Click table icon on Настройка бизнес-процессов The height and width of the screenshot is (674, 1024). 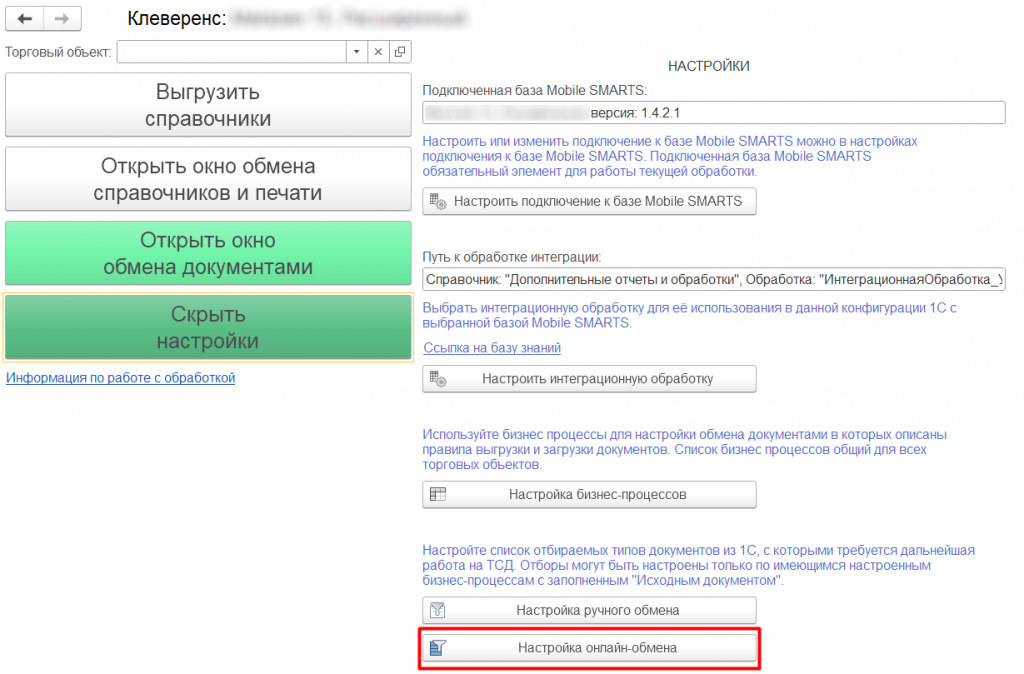pos(438,494)
